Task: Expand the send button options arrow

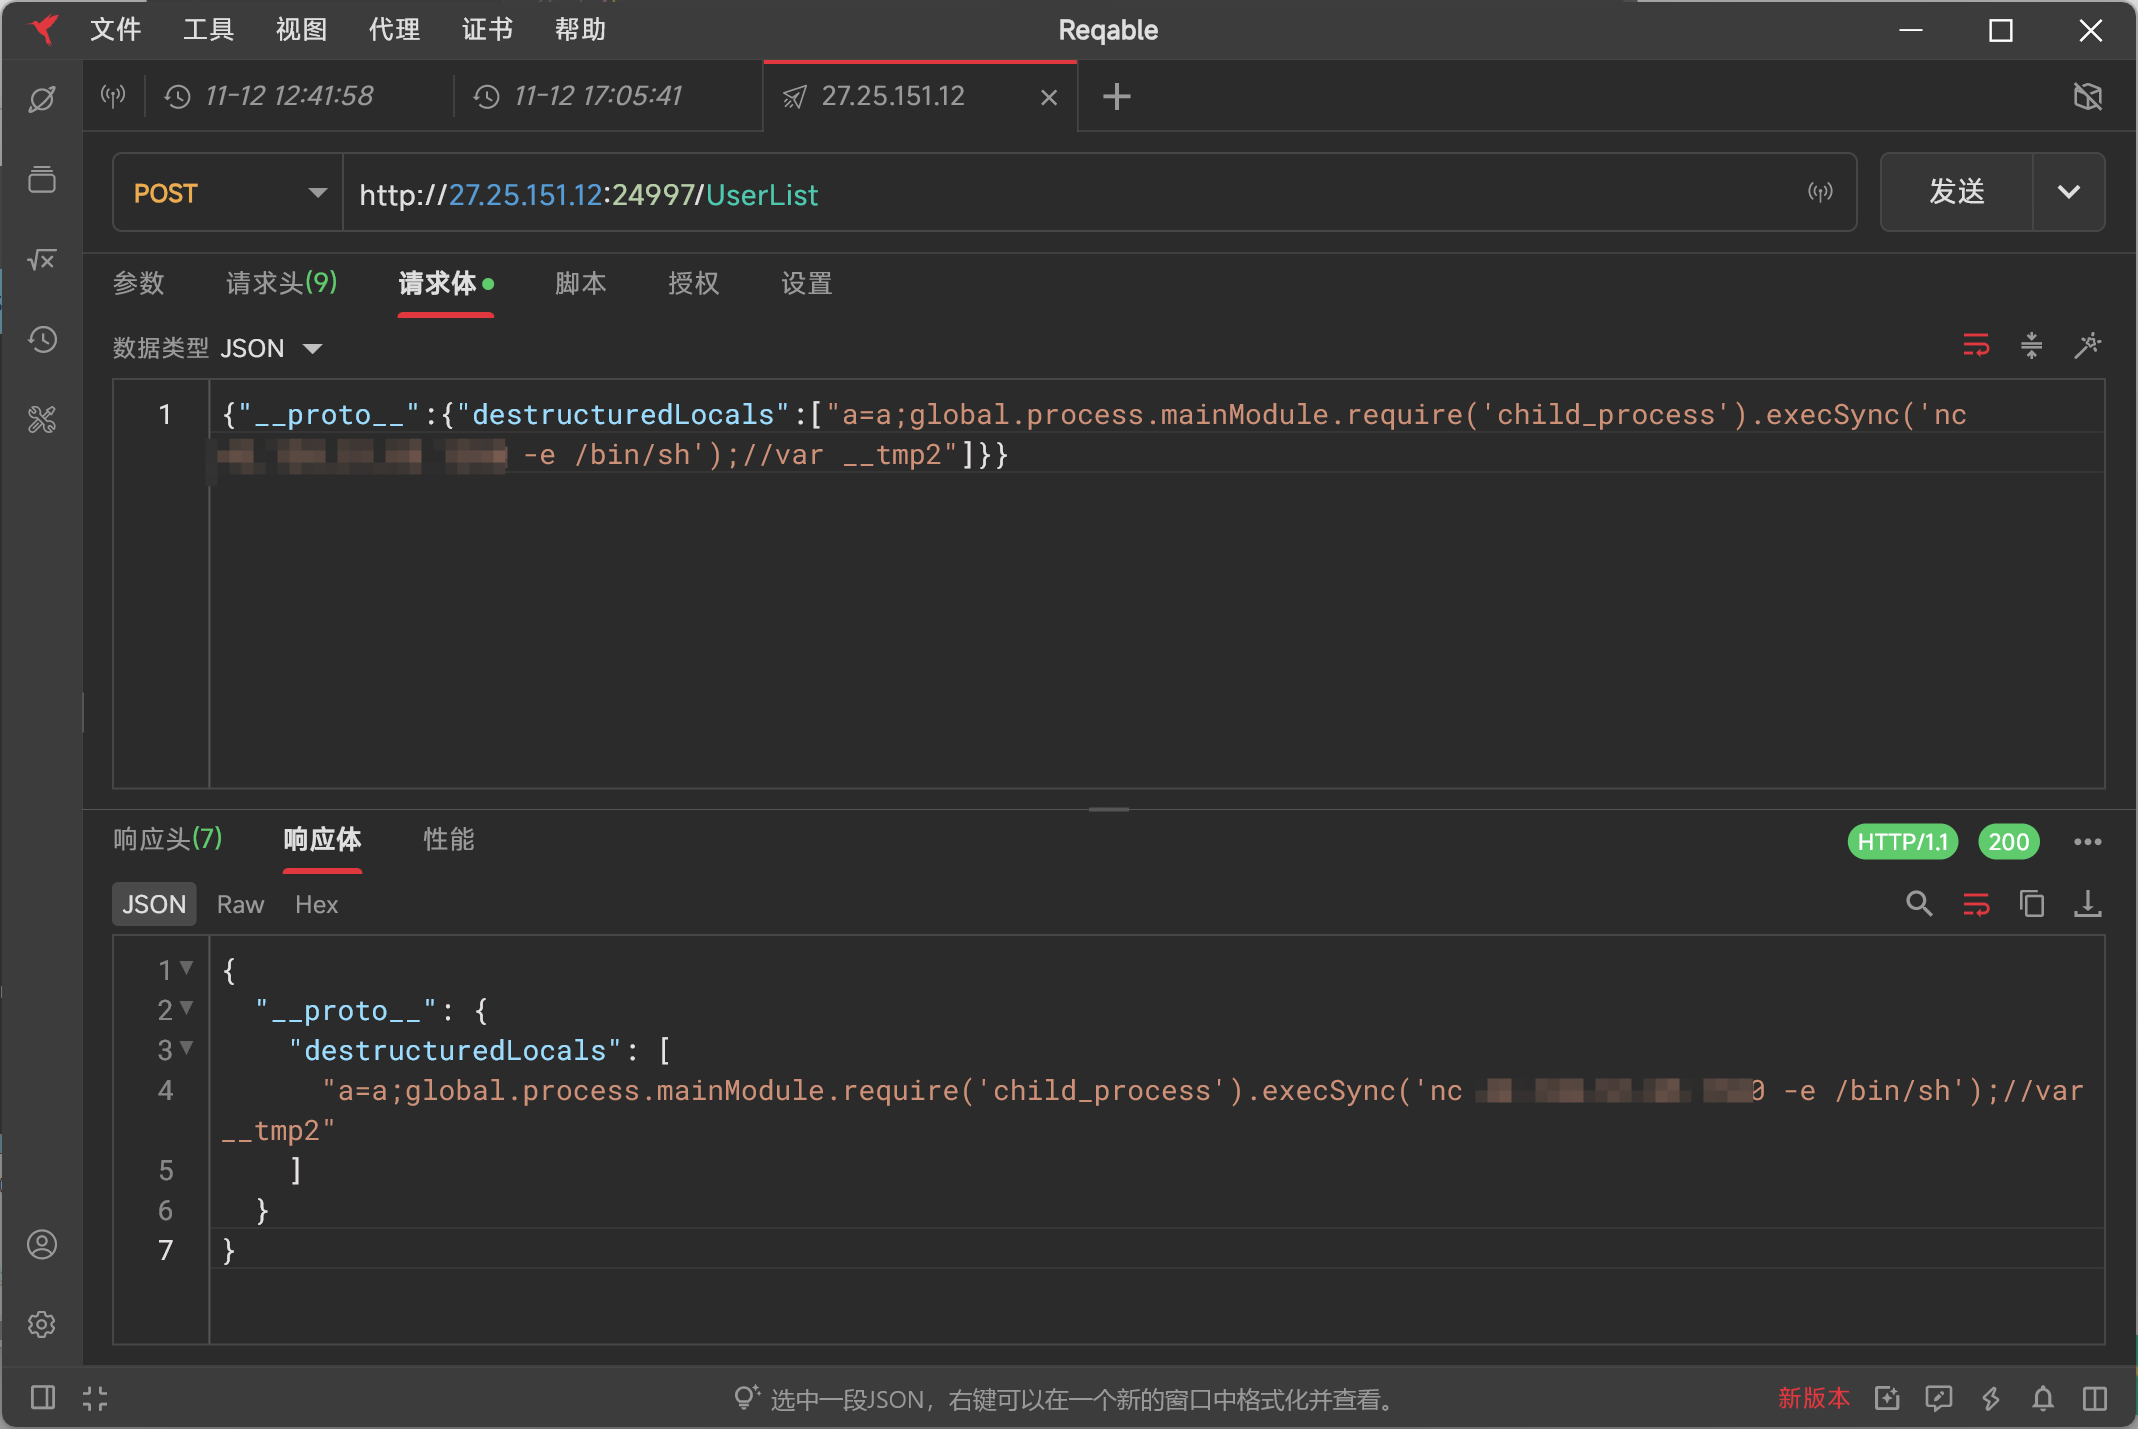Action: (2068, 192)
